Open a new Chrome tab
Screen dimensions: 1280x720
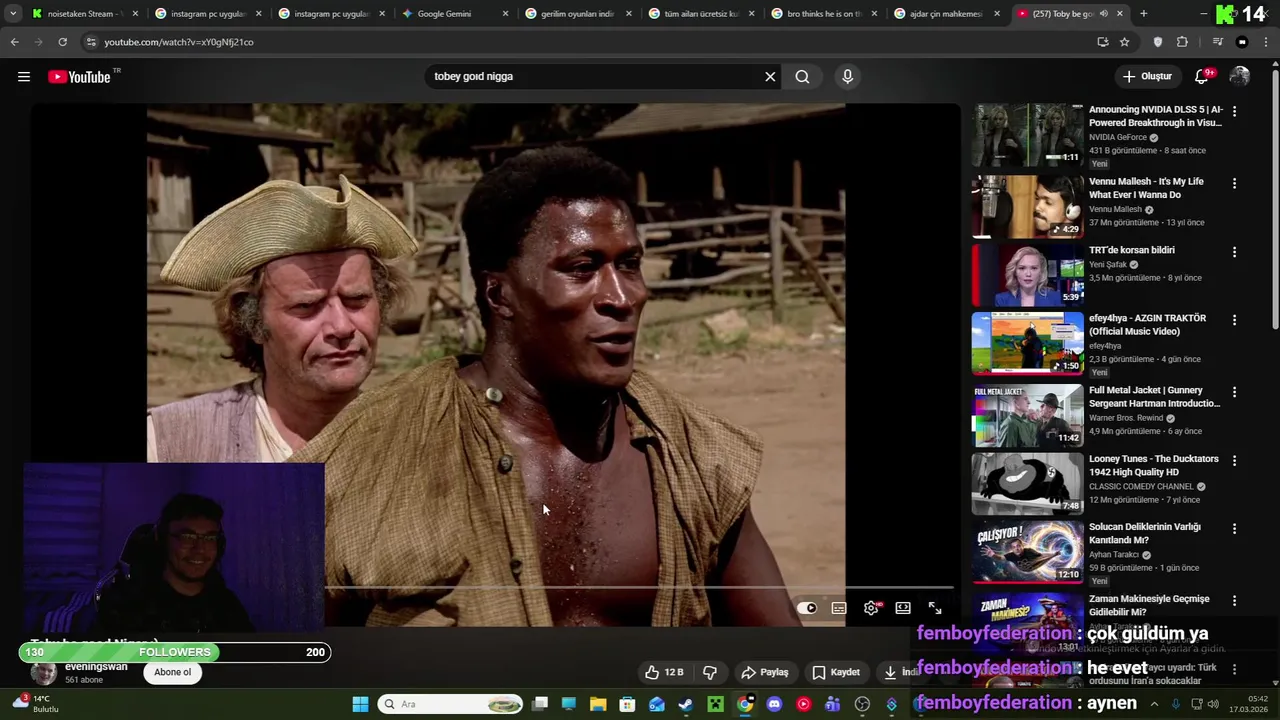coord(1143,14)
